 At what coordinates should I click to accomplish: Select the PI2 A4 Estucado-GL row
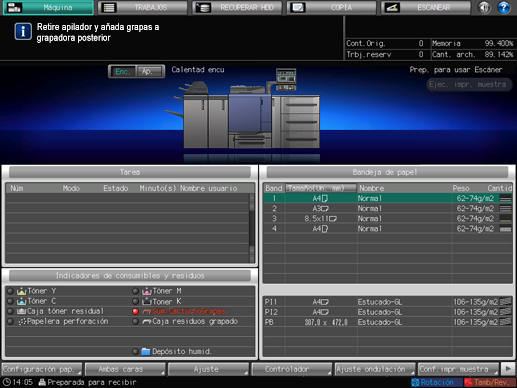[388, 312]
